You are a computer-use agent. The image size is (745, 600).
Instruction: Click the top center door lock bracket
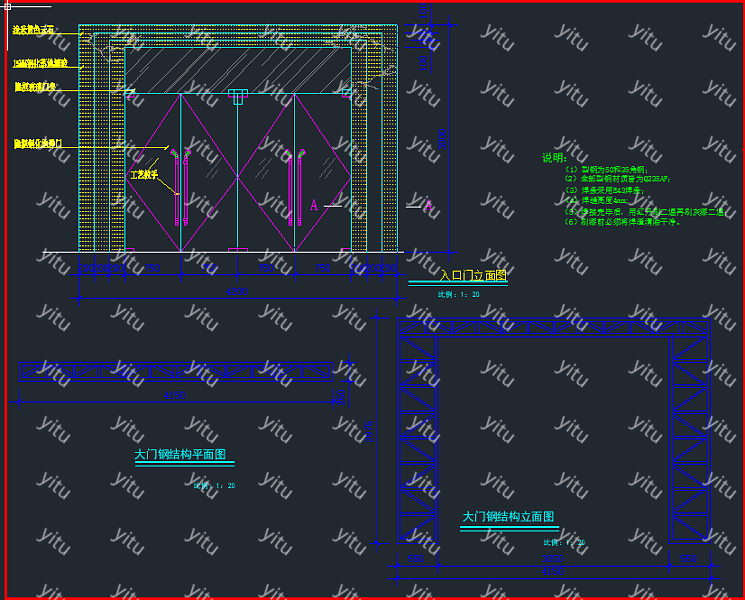click(x=237, y=97)
